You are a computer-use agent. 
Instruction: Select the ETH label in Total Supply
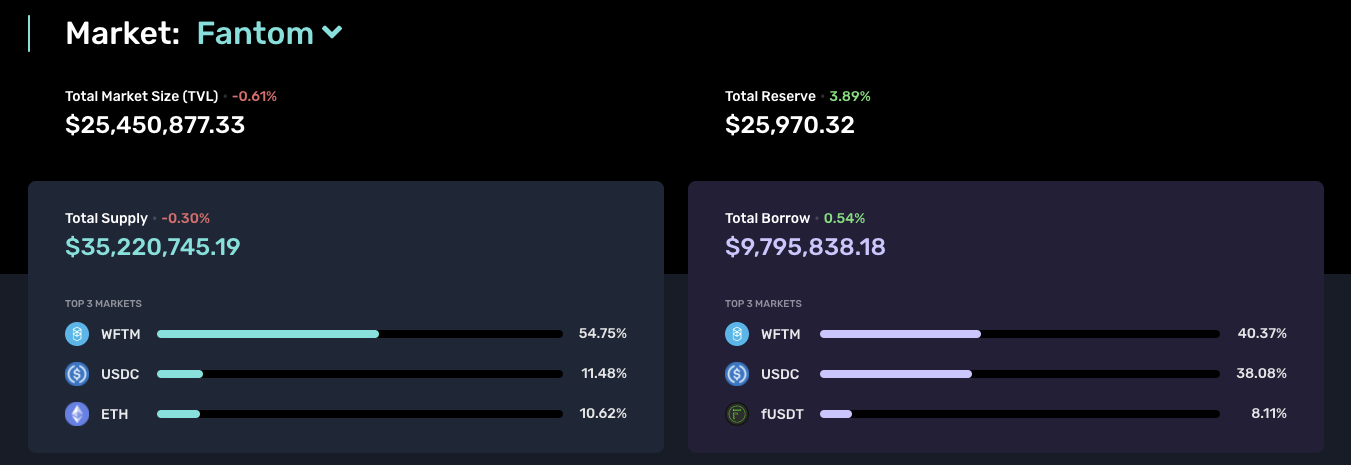[x=114, y=414]
